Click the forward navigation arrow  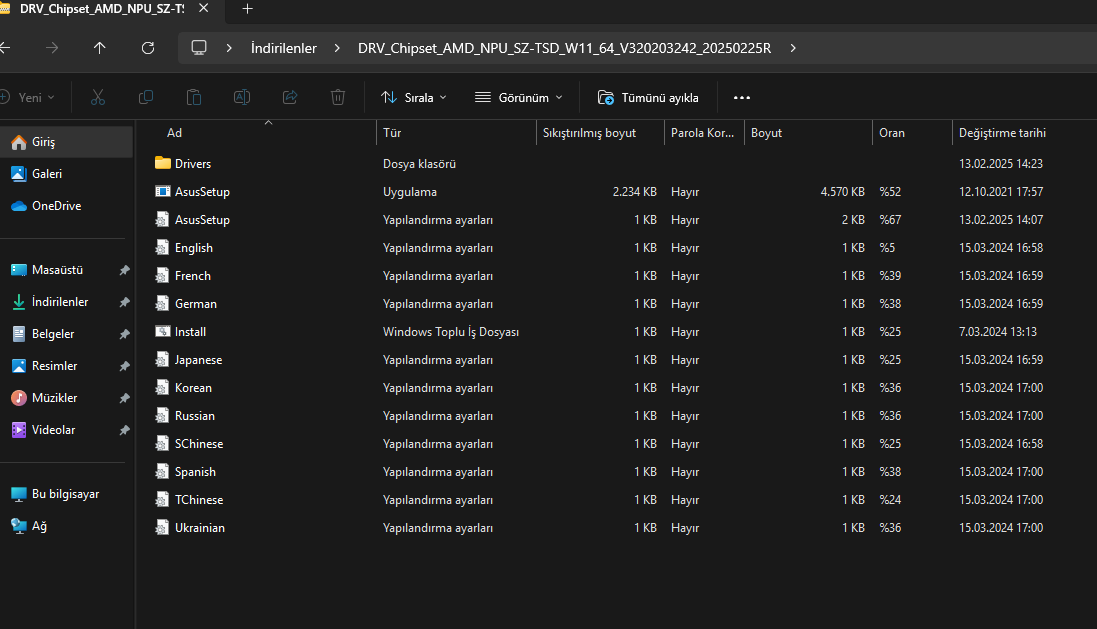click(52, 48)
